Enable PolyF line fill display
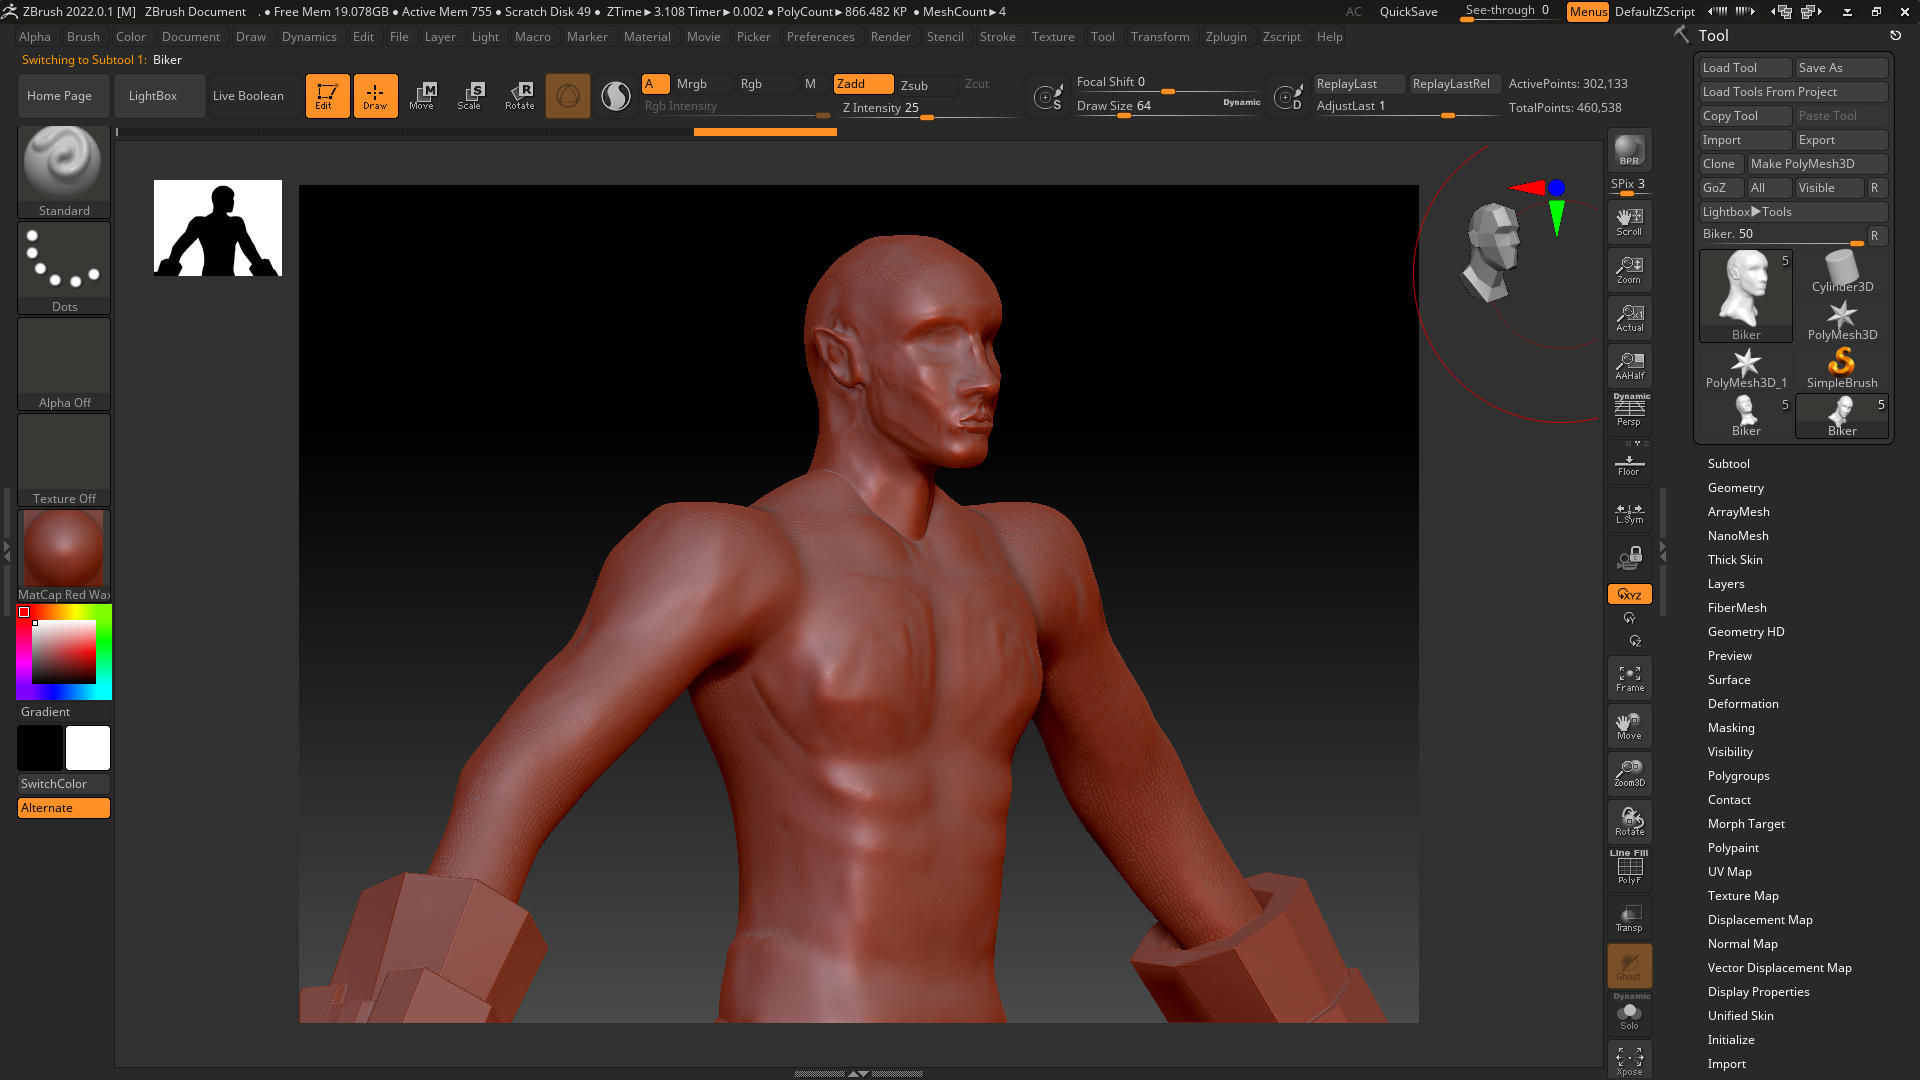Image resolution: width=1920 pixels, height=1080 pixels. pyautogui.click(x=1629, y=870)
